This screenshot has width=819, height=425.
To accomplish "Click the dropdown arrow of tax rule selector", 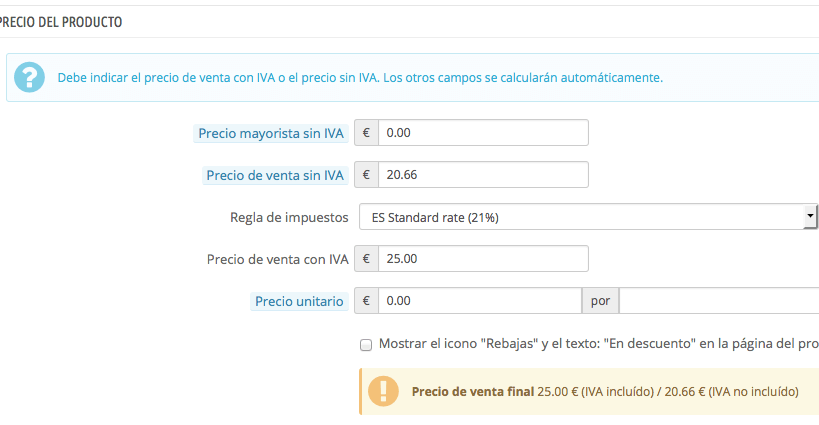I will [810, 216].
